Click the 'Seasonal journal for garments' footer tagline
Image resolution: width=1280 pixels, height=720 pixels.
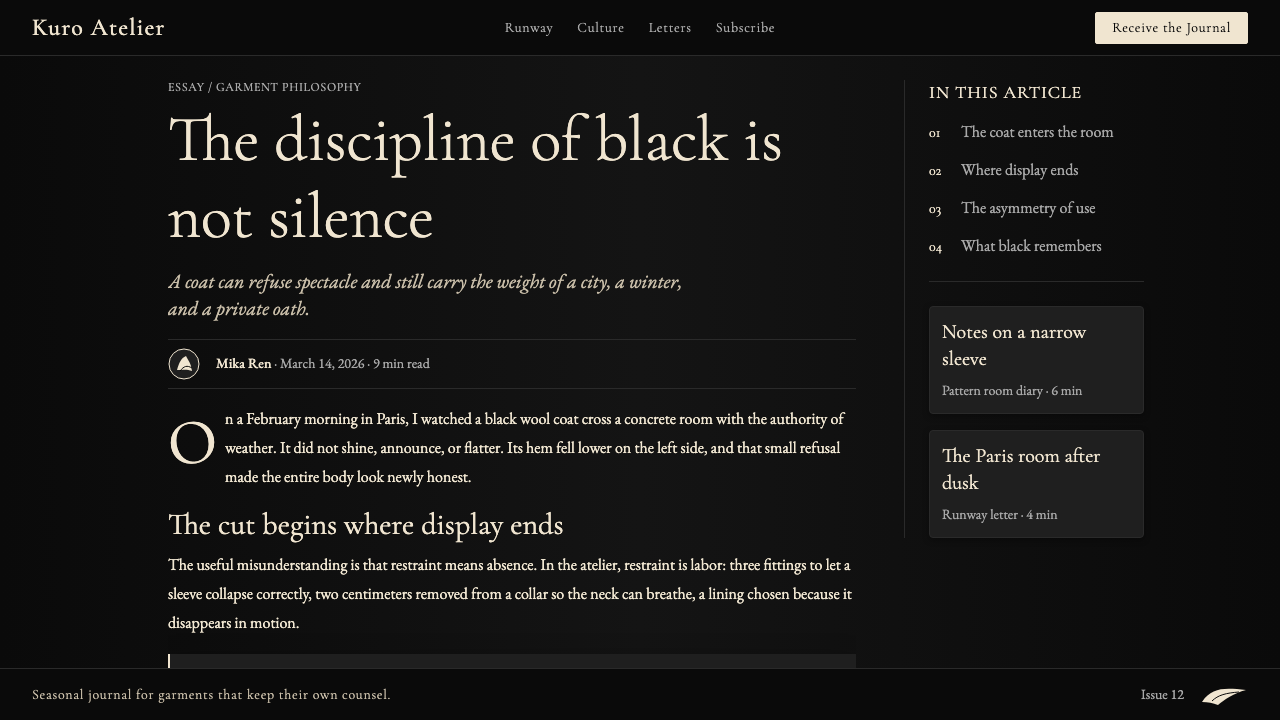[211, 695]
